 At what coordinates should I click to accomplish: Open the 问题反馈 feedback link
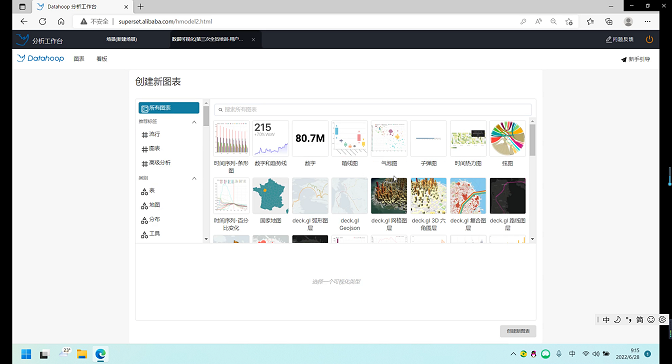coord(619,39)
